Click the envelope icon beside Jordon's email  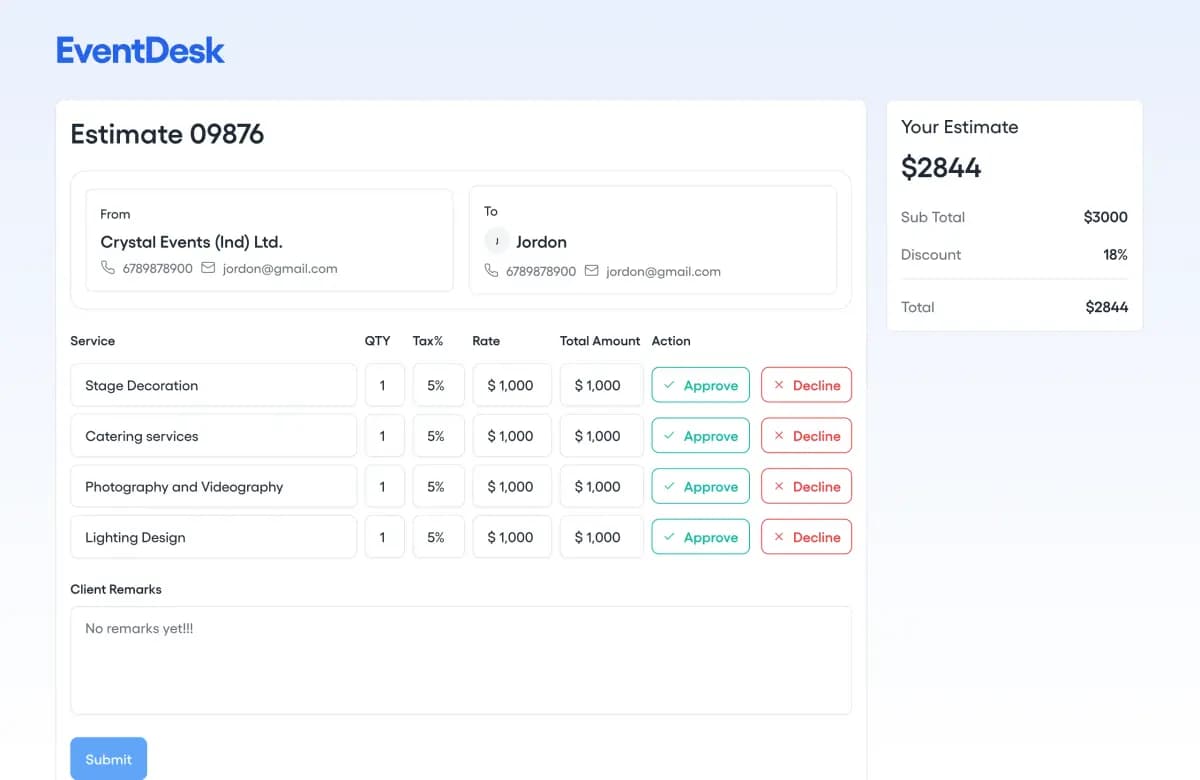tap(590, 271)
